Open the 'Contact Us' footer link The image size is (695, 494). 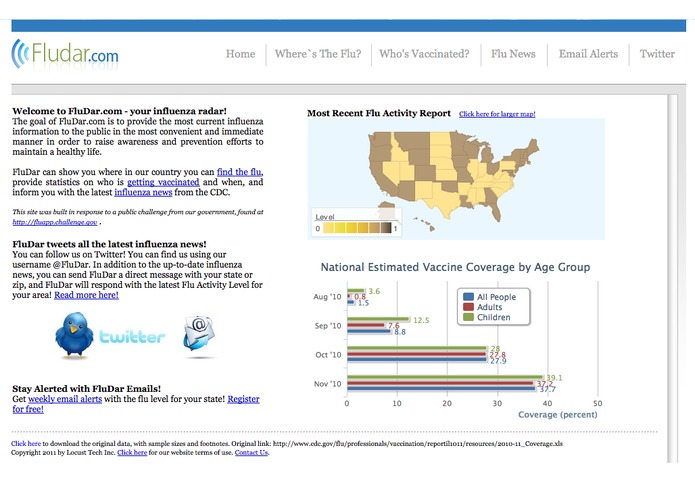tap(251, 452)
